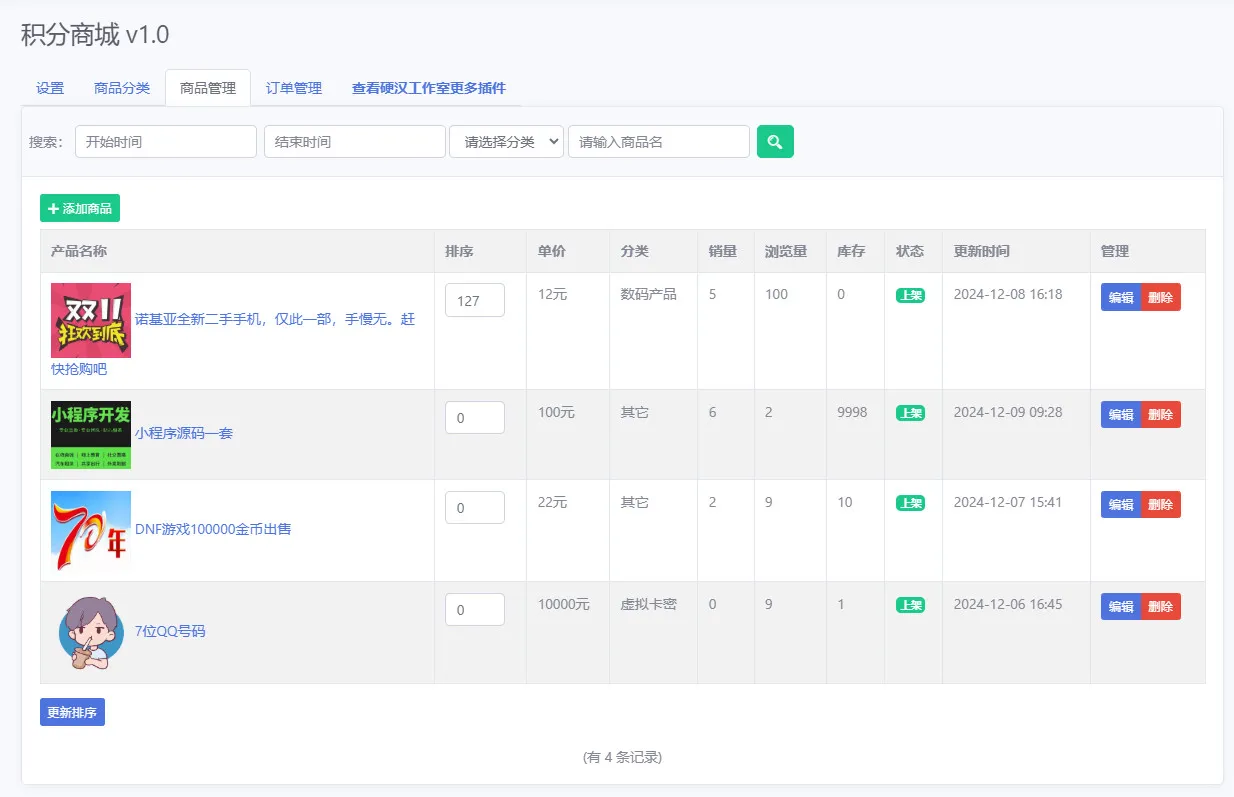1234x797 pixels.
Task: Open the 商品分类 tab
Action: [x=122, y=88]
